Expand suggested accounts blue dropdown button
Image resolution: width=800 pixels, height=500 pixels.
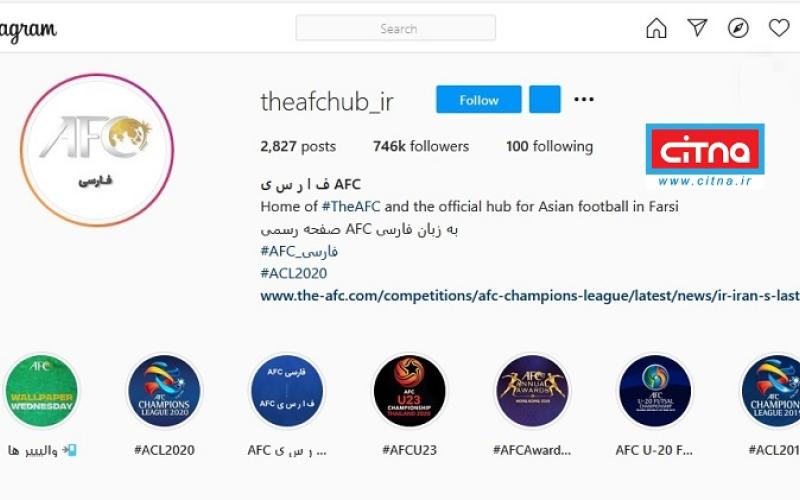point(545,99)
